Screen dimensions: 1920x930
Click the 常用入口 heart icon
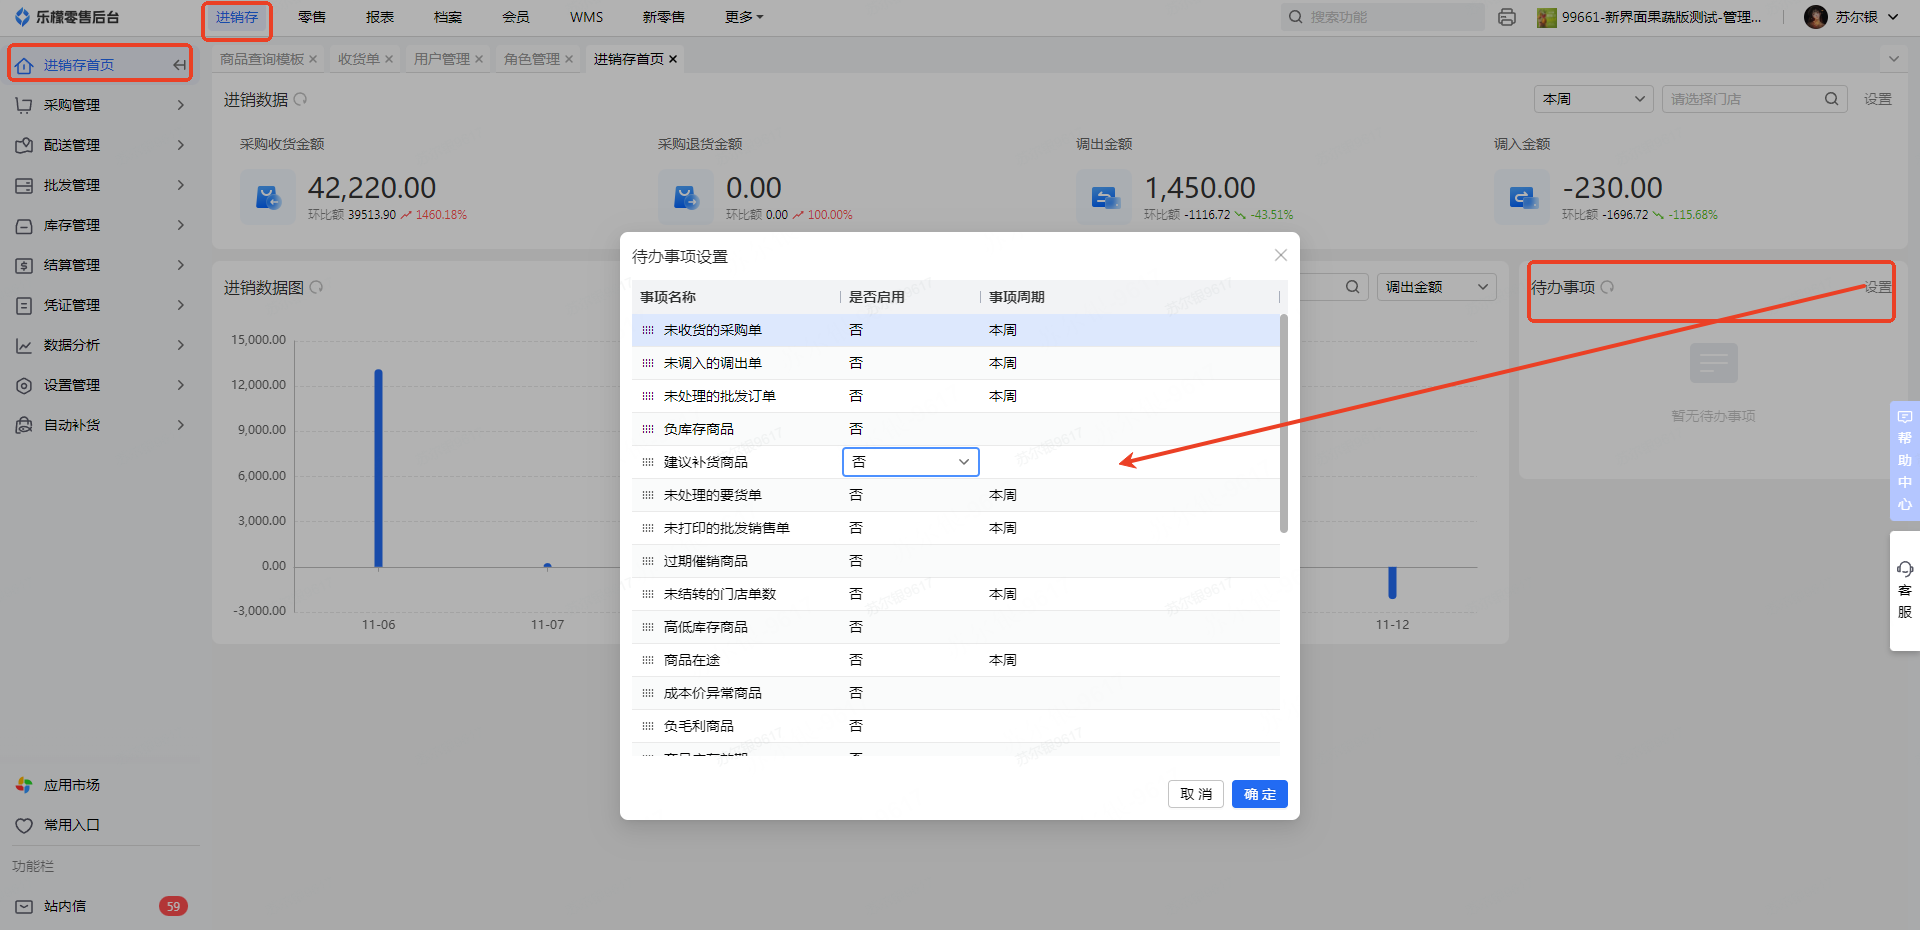coord(24,825)
